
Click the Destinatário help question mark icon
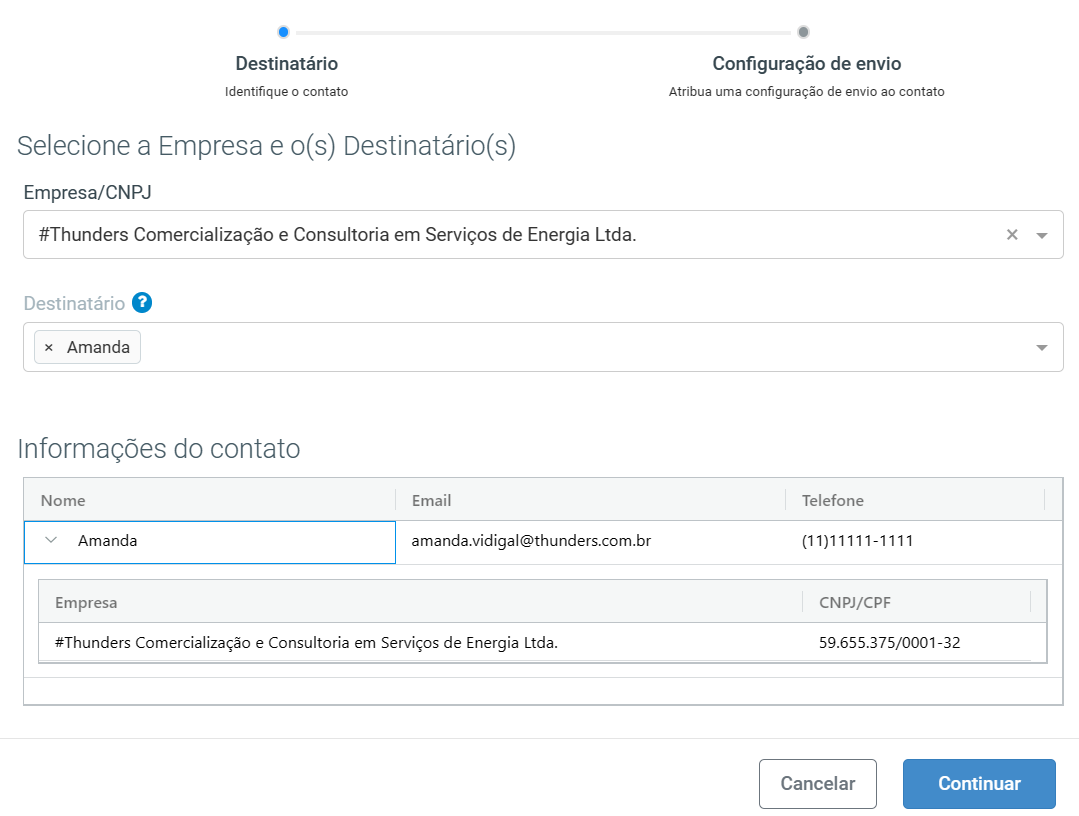pyautogui.click(x=142, y=302)
